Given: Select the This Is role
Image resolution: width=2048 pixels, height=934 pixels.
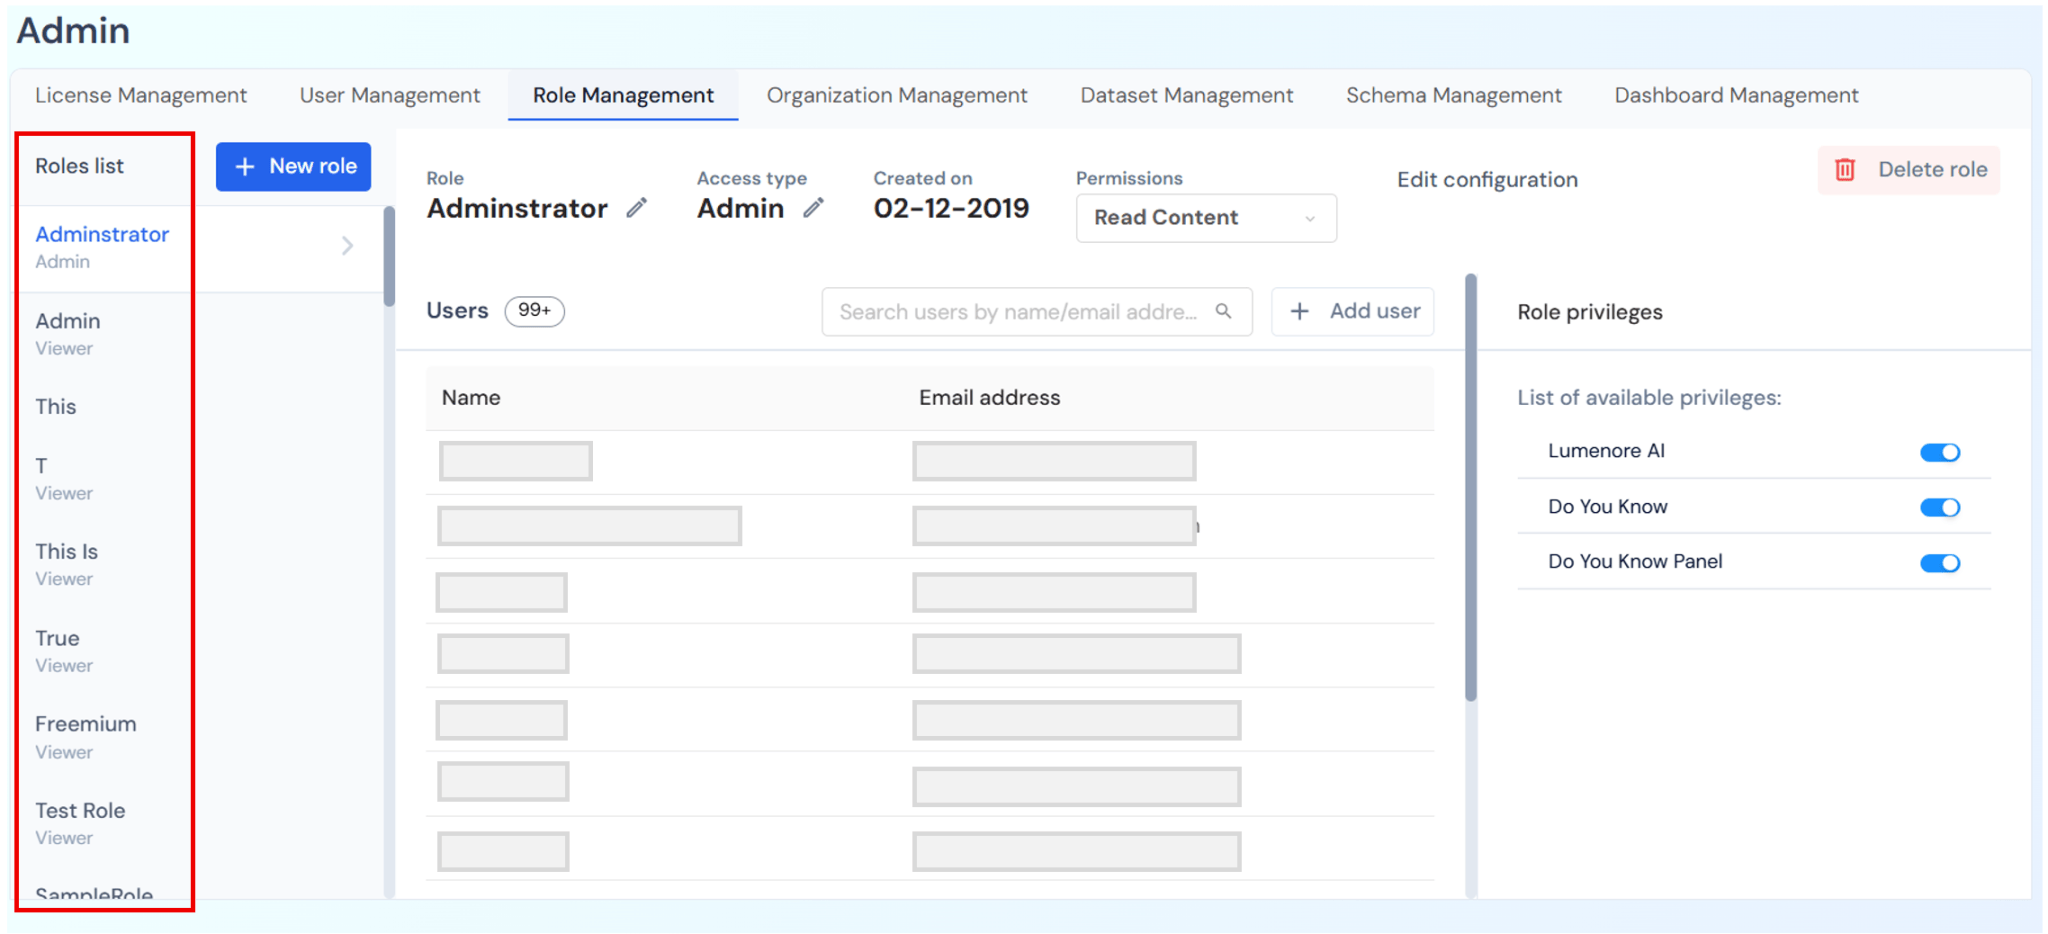Looking at the screenshot, I should 196,564.
